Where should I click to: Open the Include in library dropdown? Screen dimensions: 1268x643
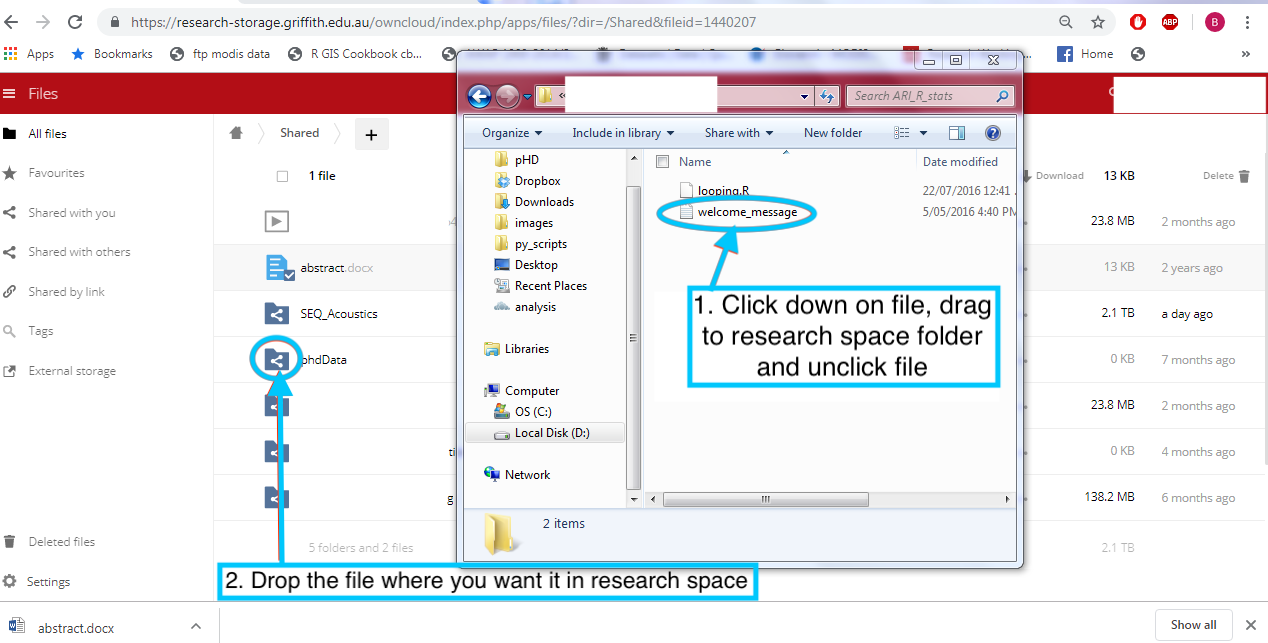(x=622, y=133)
